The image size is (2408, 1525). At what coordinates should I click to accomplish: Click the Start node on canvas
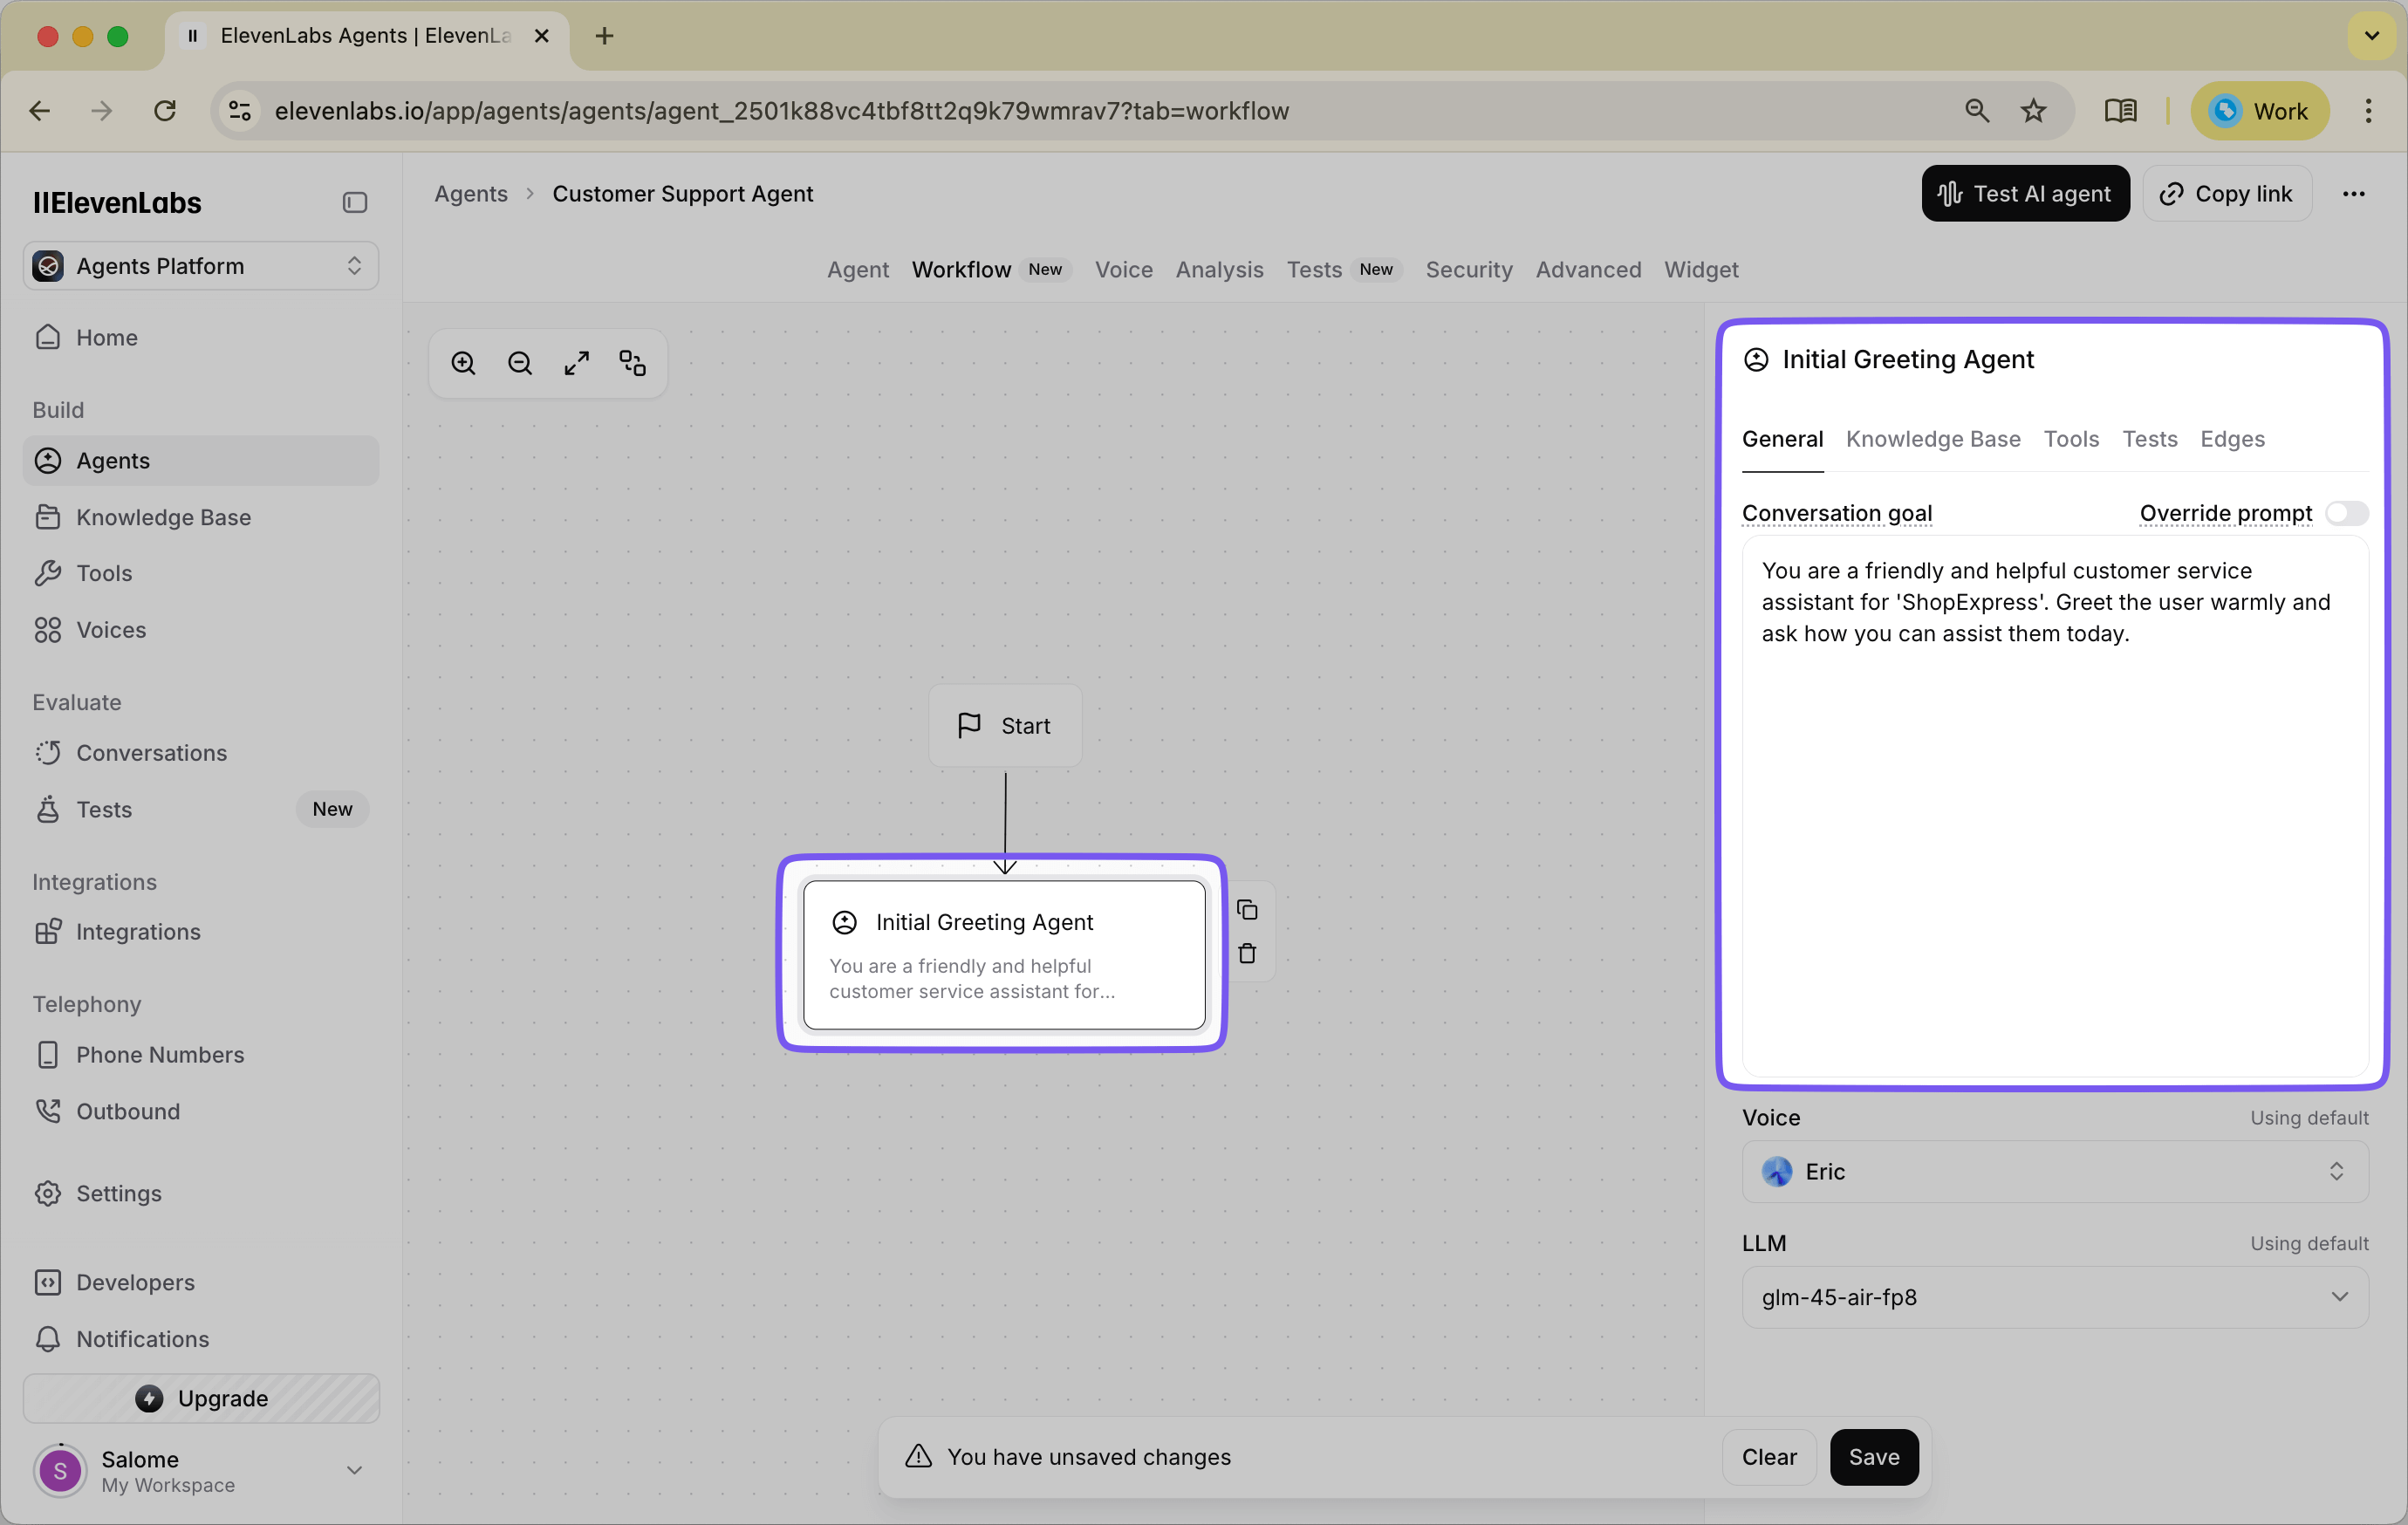[x=1005, y=725]
